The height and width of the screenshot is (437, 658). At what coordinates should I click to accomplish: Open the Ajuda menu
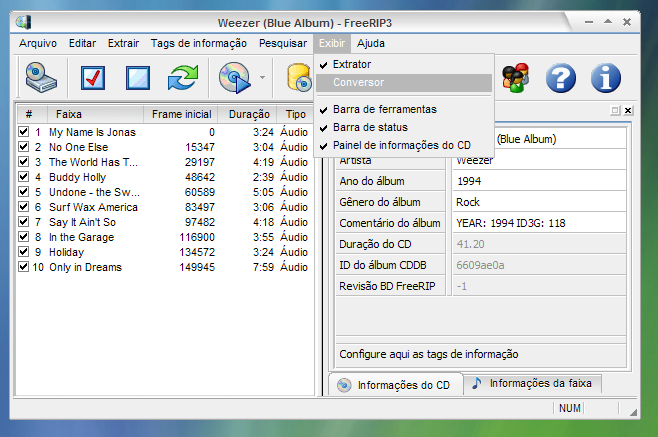[371, 43]
